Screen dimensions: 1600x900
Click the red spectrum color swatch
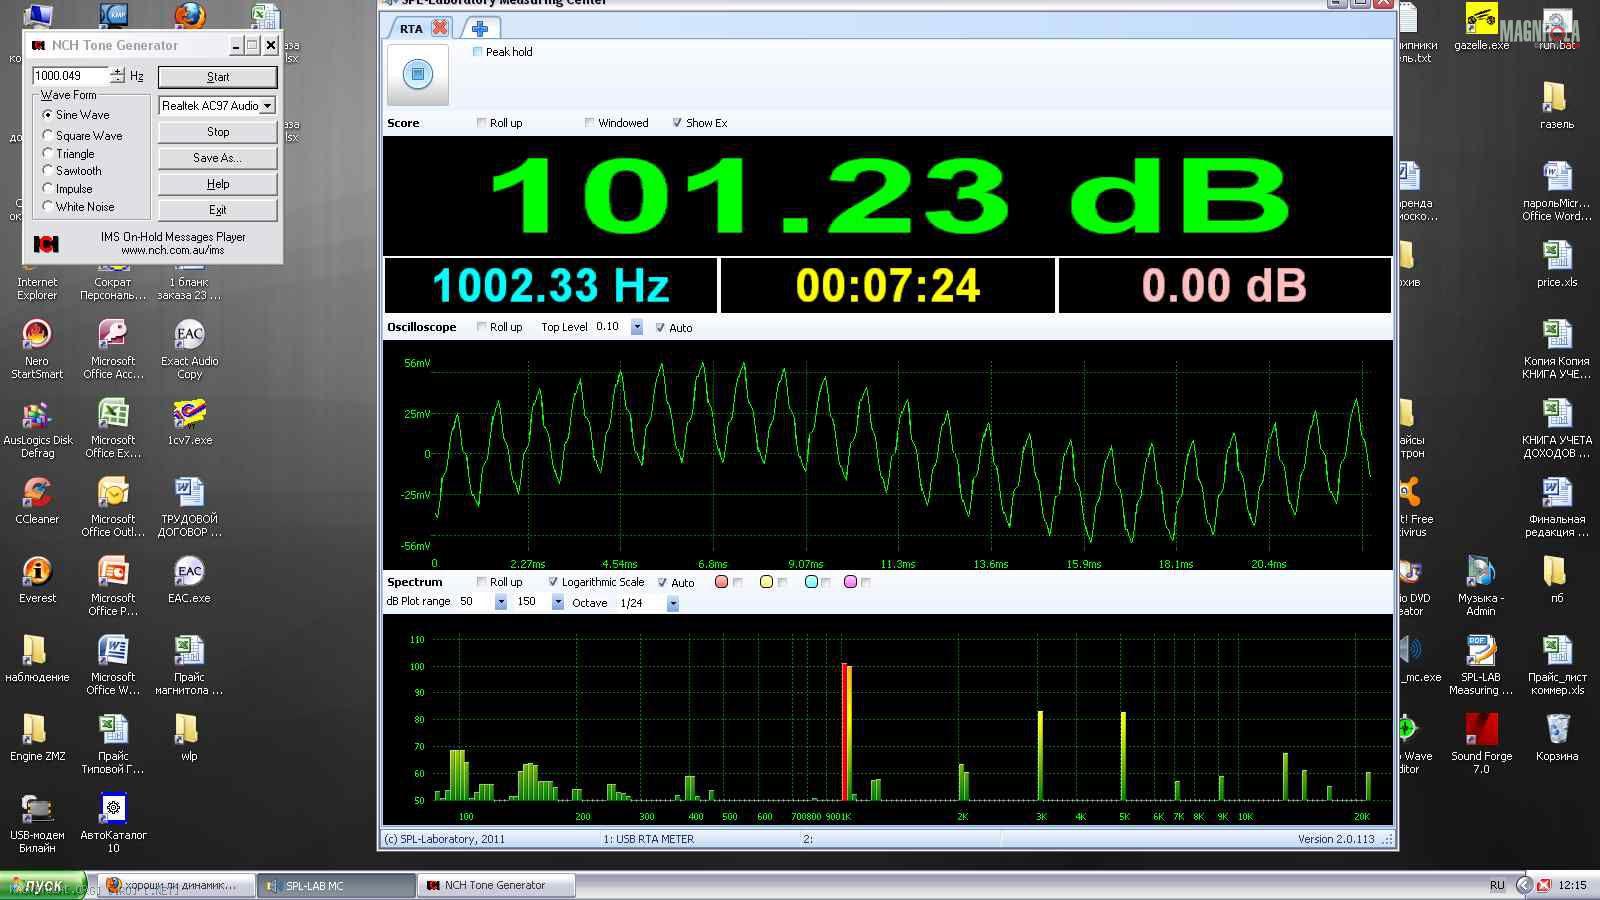click(721, 582)
